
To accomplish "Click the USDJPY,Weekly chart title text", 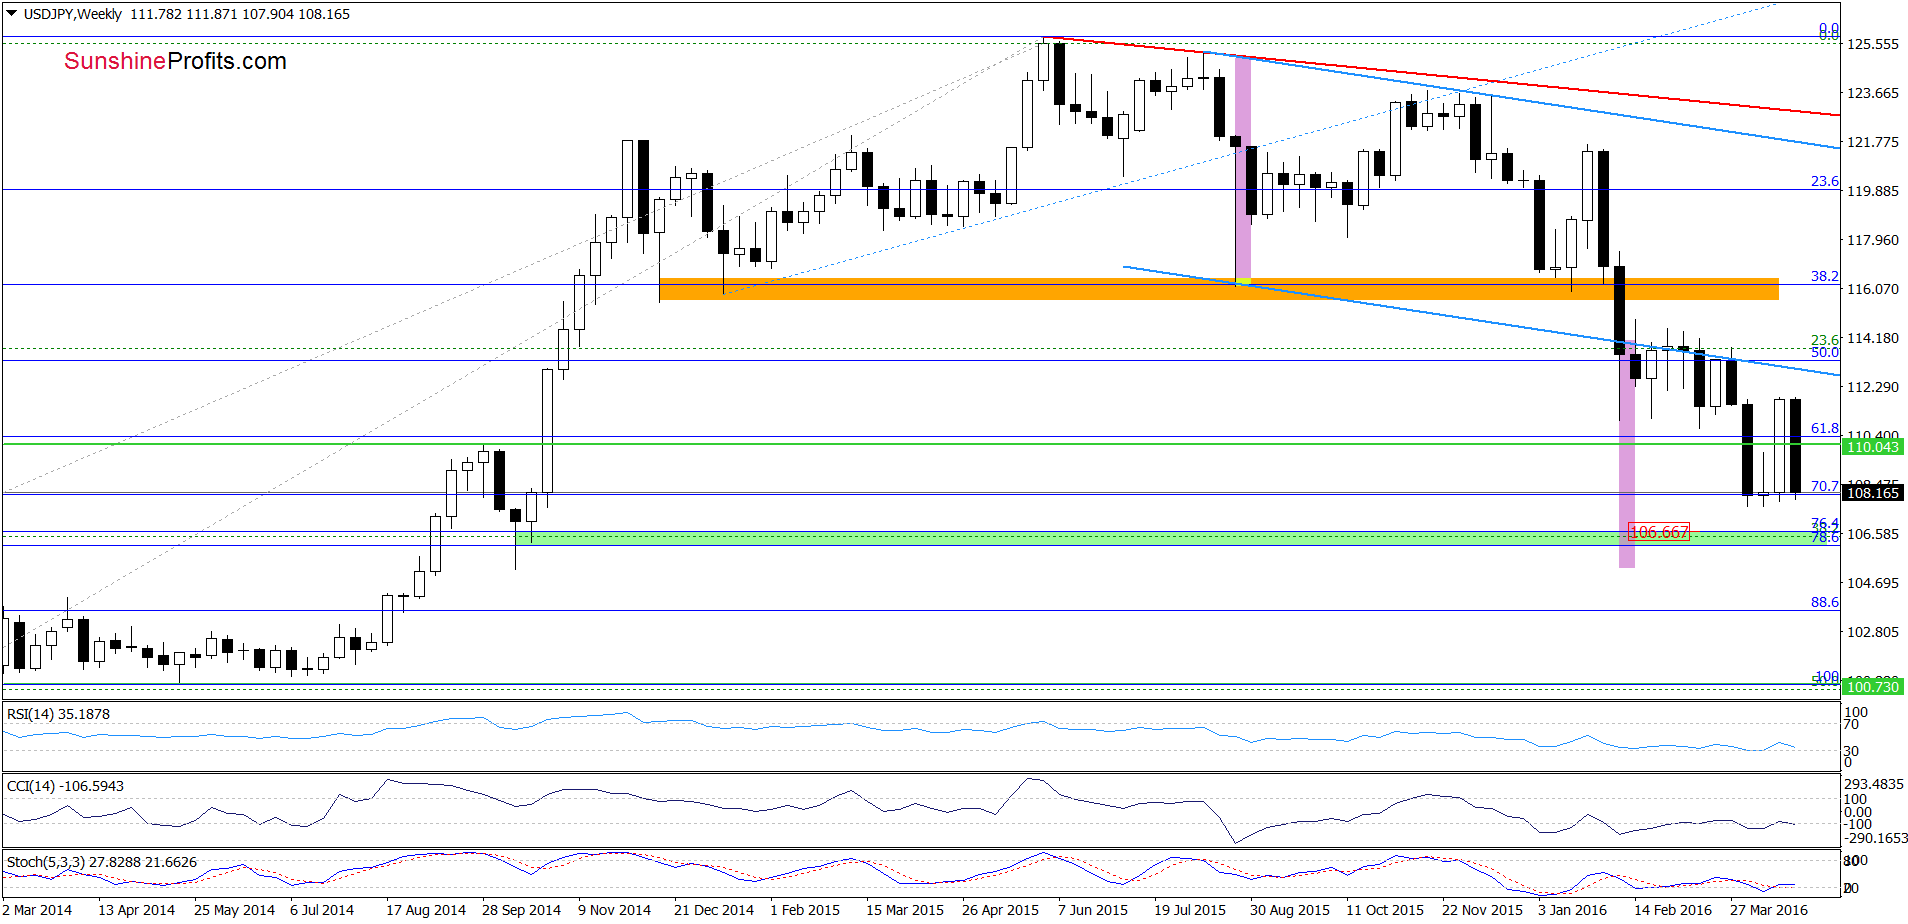I will pos(73,14).
